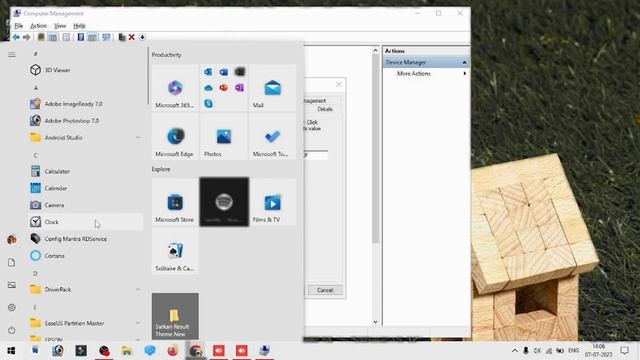Viewport: 640px width, 360px height.
Task: Click the red X uninstall toolbar icon
Action: tap(131, 37)
